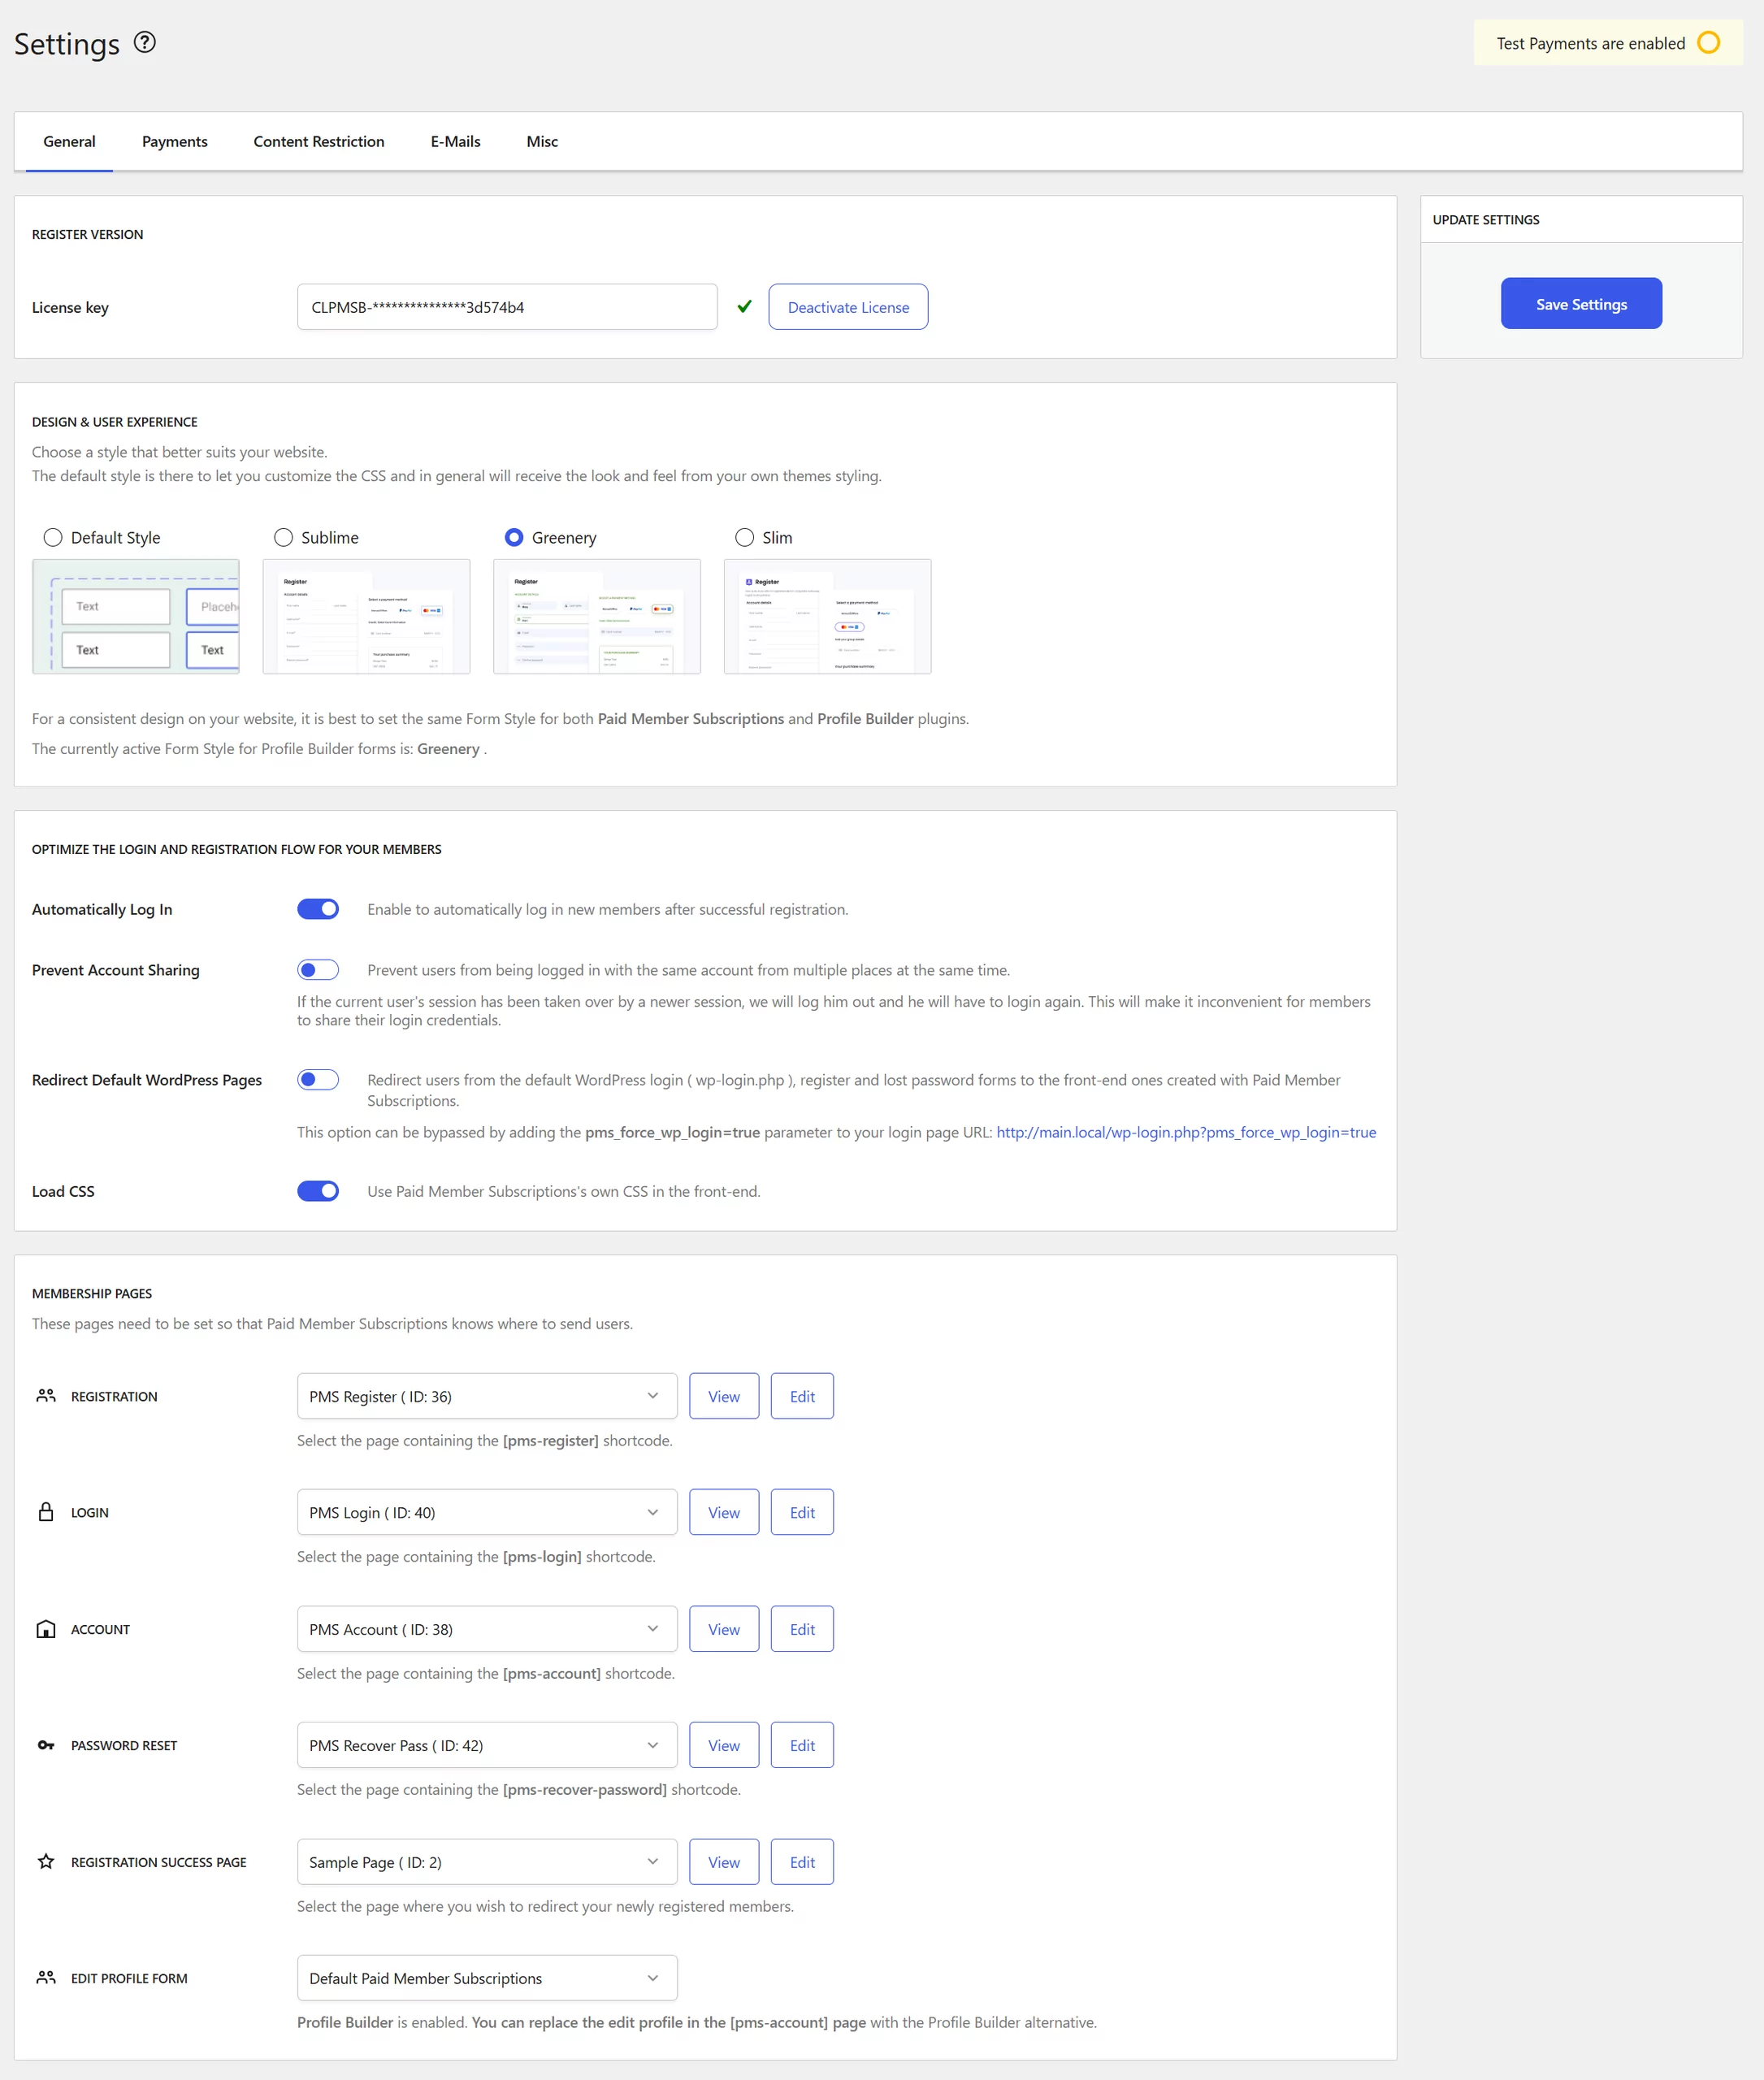
Task: Open the Content Restriction tab
Action: [x=319, y=141]
